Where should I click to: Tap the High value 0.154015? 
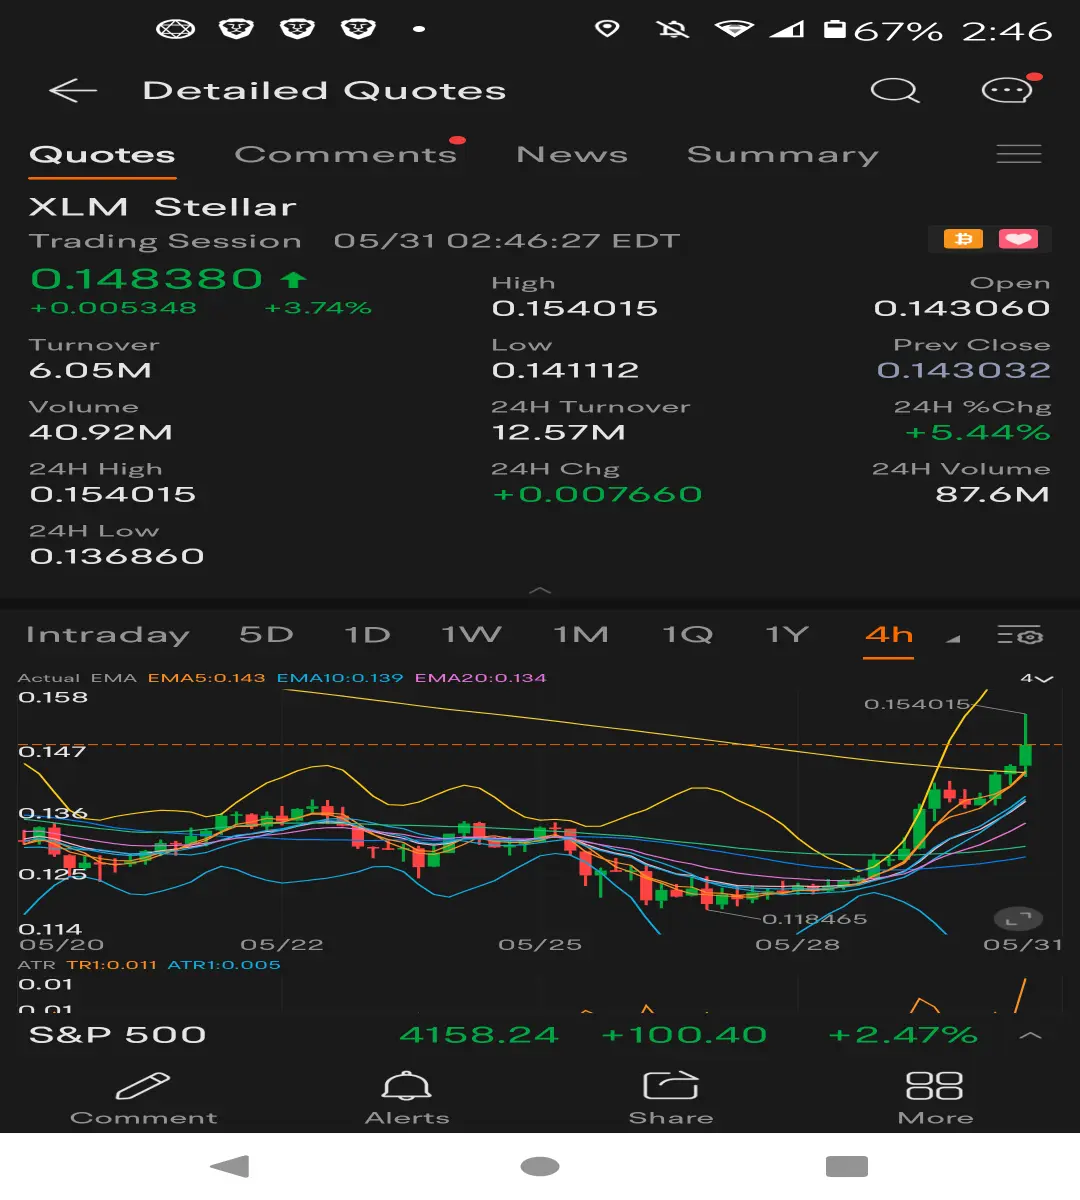(x=575, y=308)
